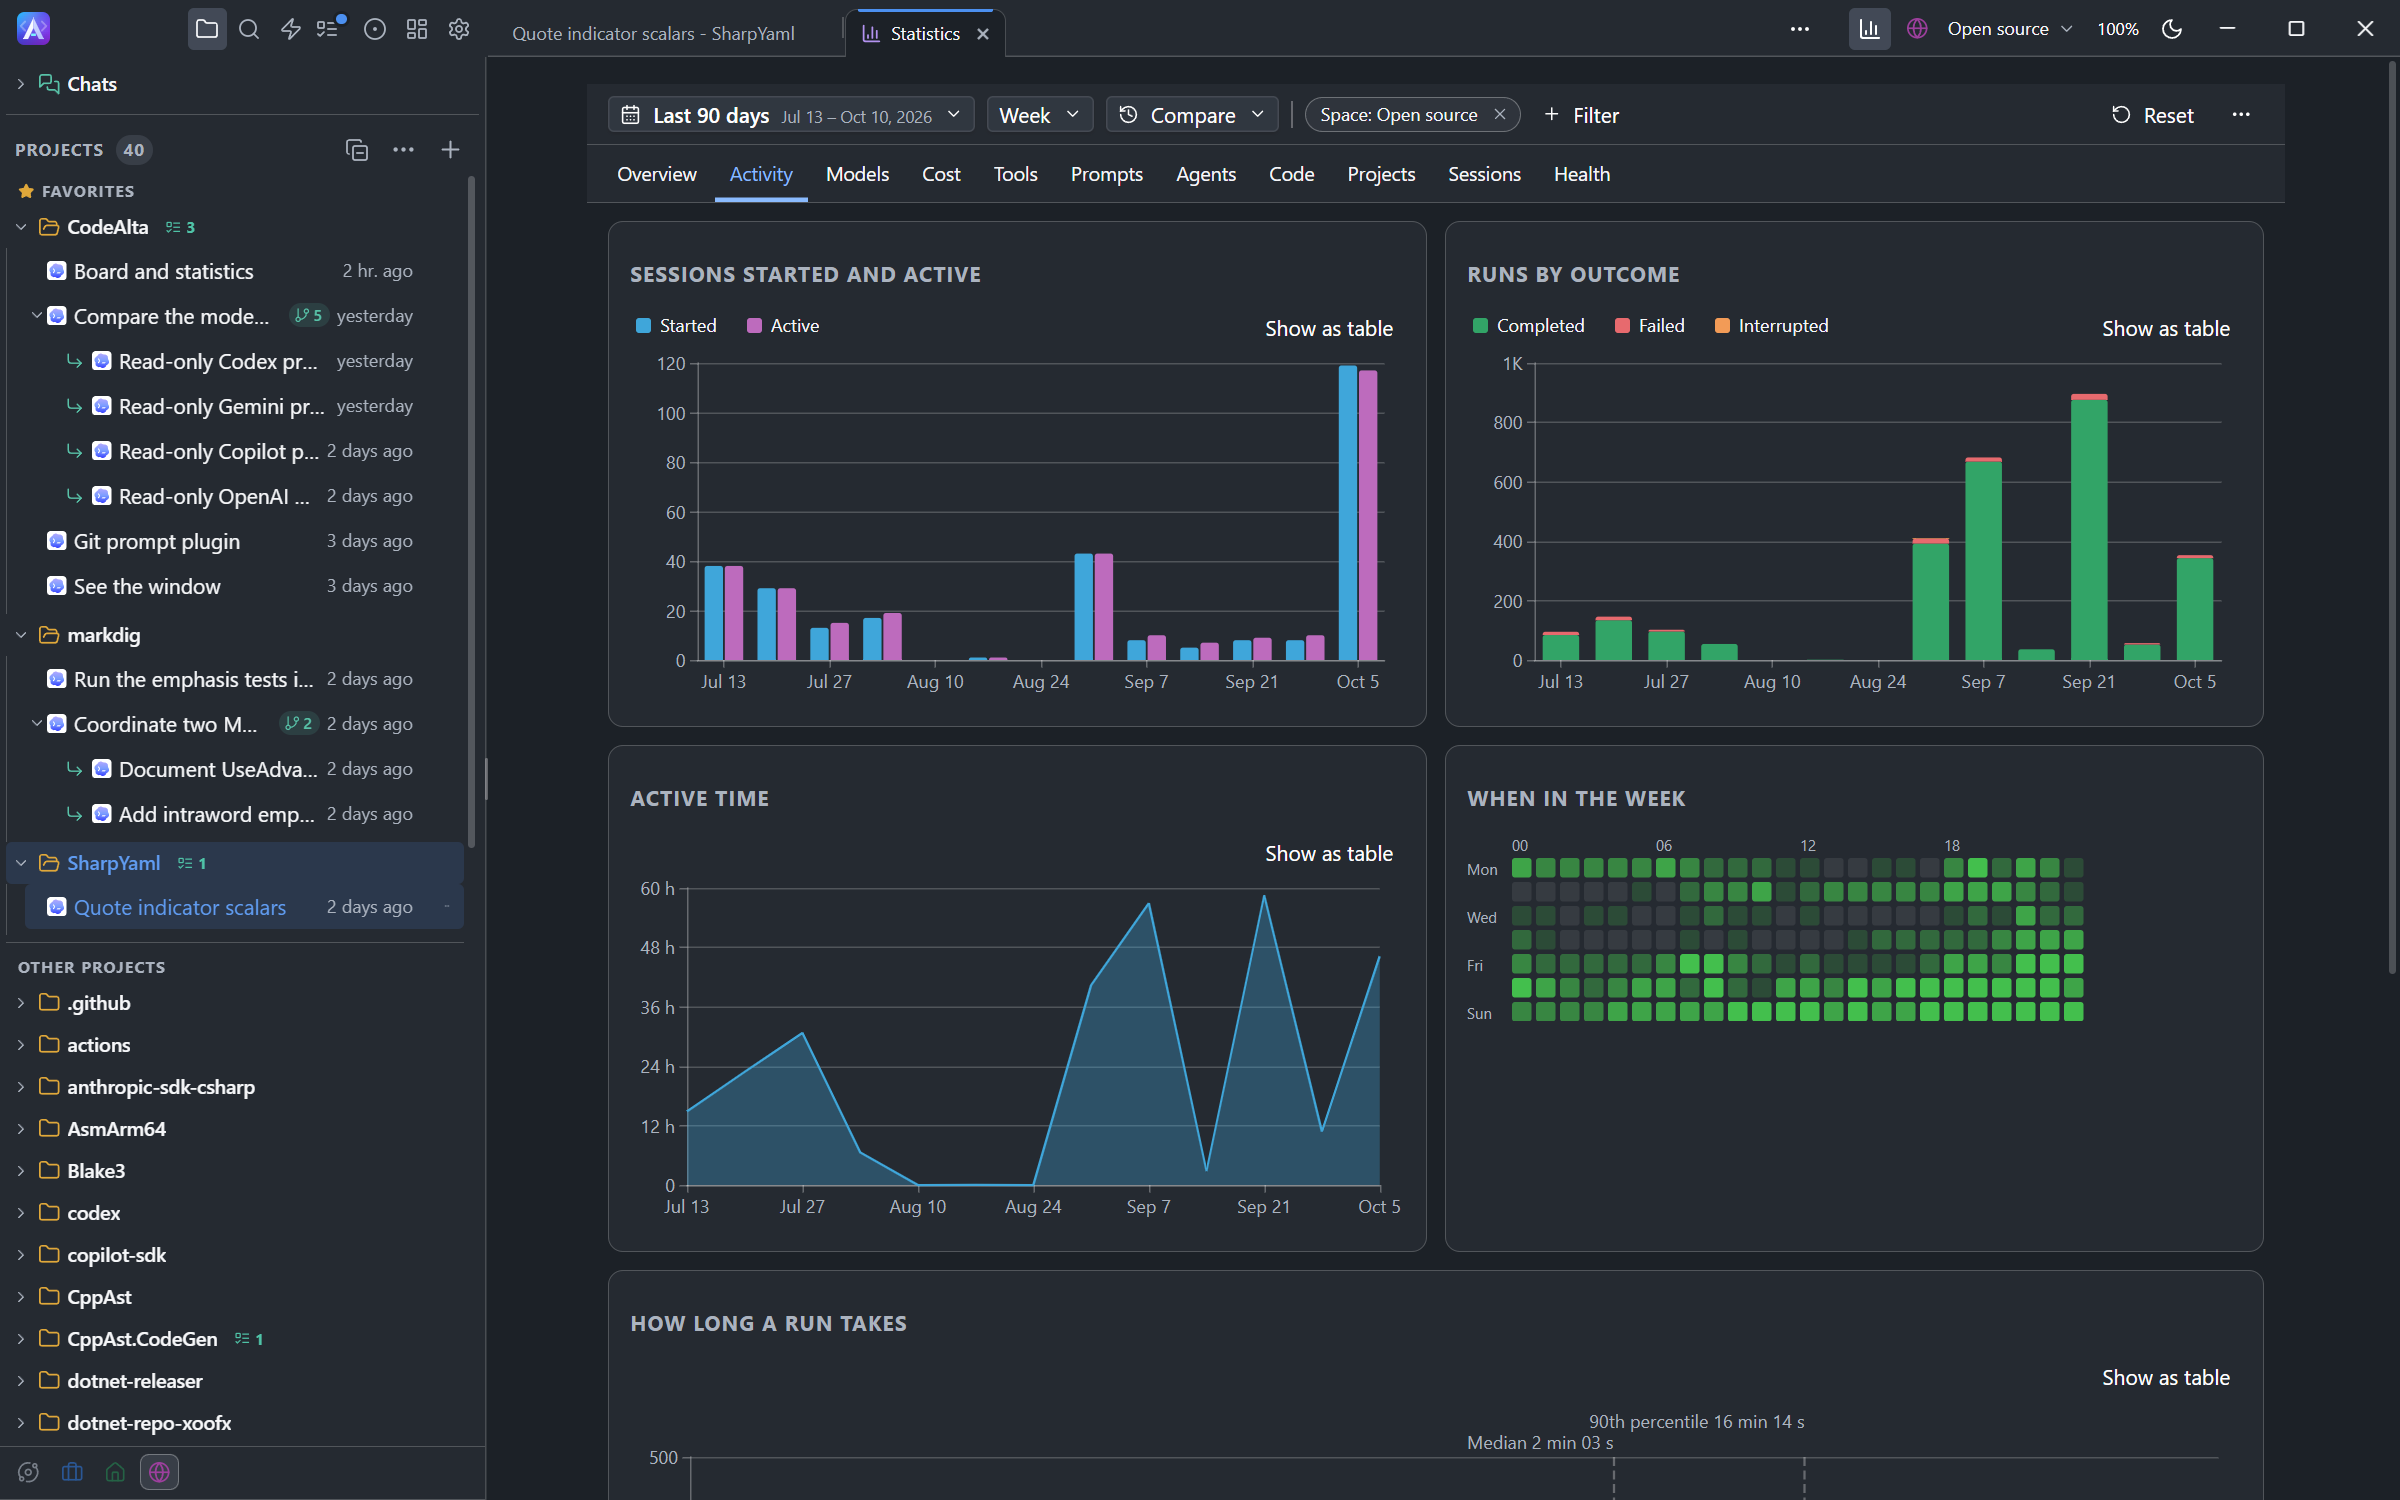The height and width of the screenshot is (1500, 2400).
Task: Show How Long a Run Takes as table
Action: pos(2165,1377)
